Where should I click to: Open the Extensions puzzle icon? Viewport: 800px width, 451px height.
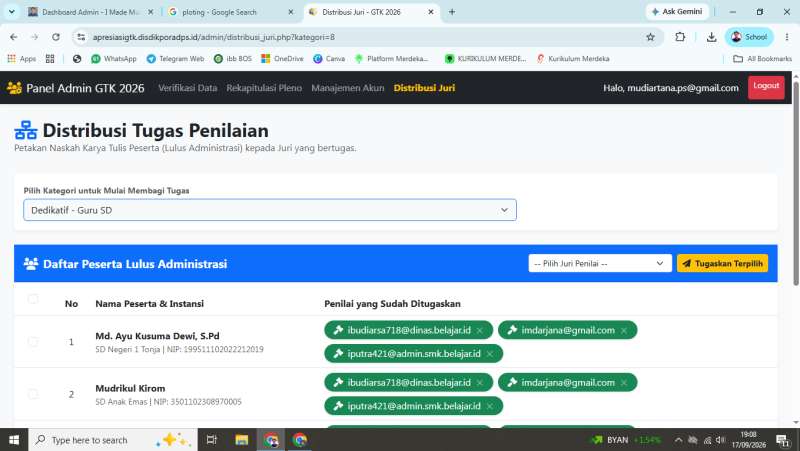point(680,37)
